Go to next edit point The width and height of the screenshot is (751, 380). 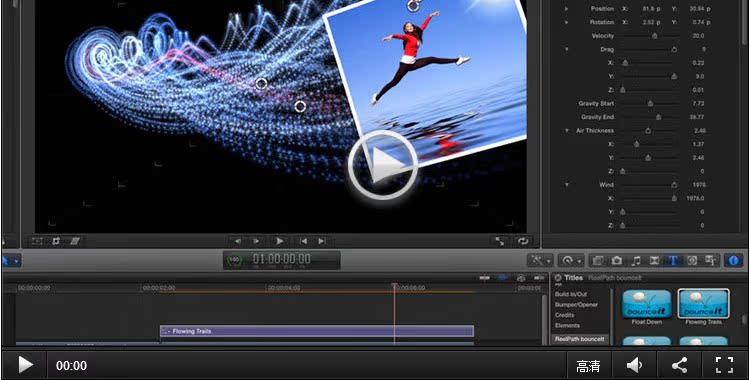pyautogui.click(x=322, y=241)
